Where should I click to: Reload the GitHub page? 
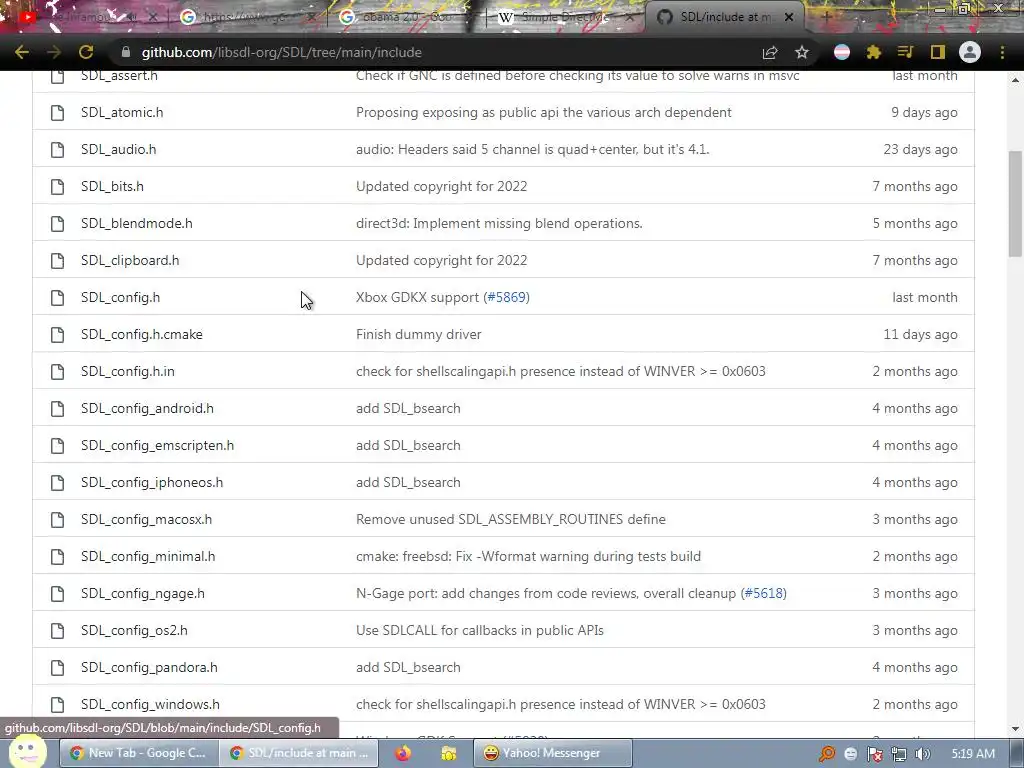pos(86,52)
